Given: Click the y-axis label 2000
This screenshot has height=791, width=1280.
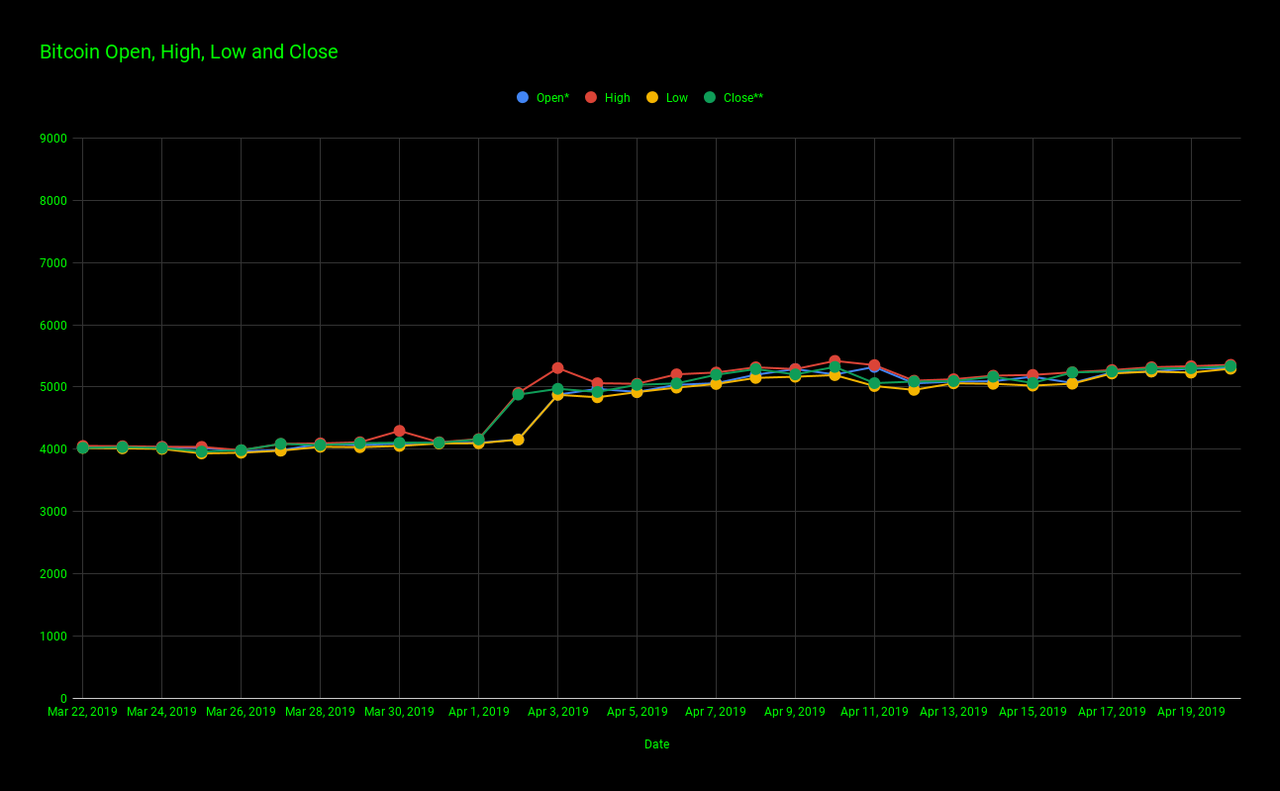Looking at the screenshot, I should pyautogui.click(x=55, y=574).
